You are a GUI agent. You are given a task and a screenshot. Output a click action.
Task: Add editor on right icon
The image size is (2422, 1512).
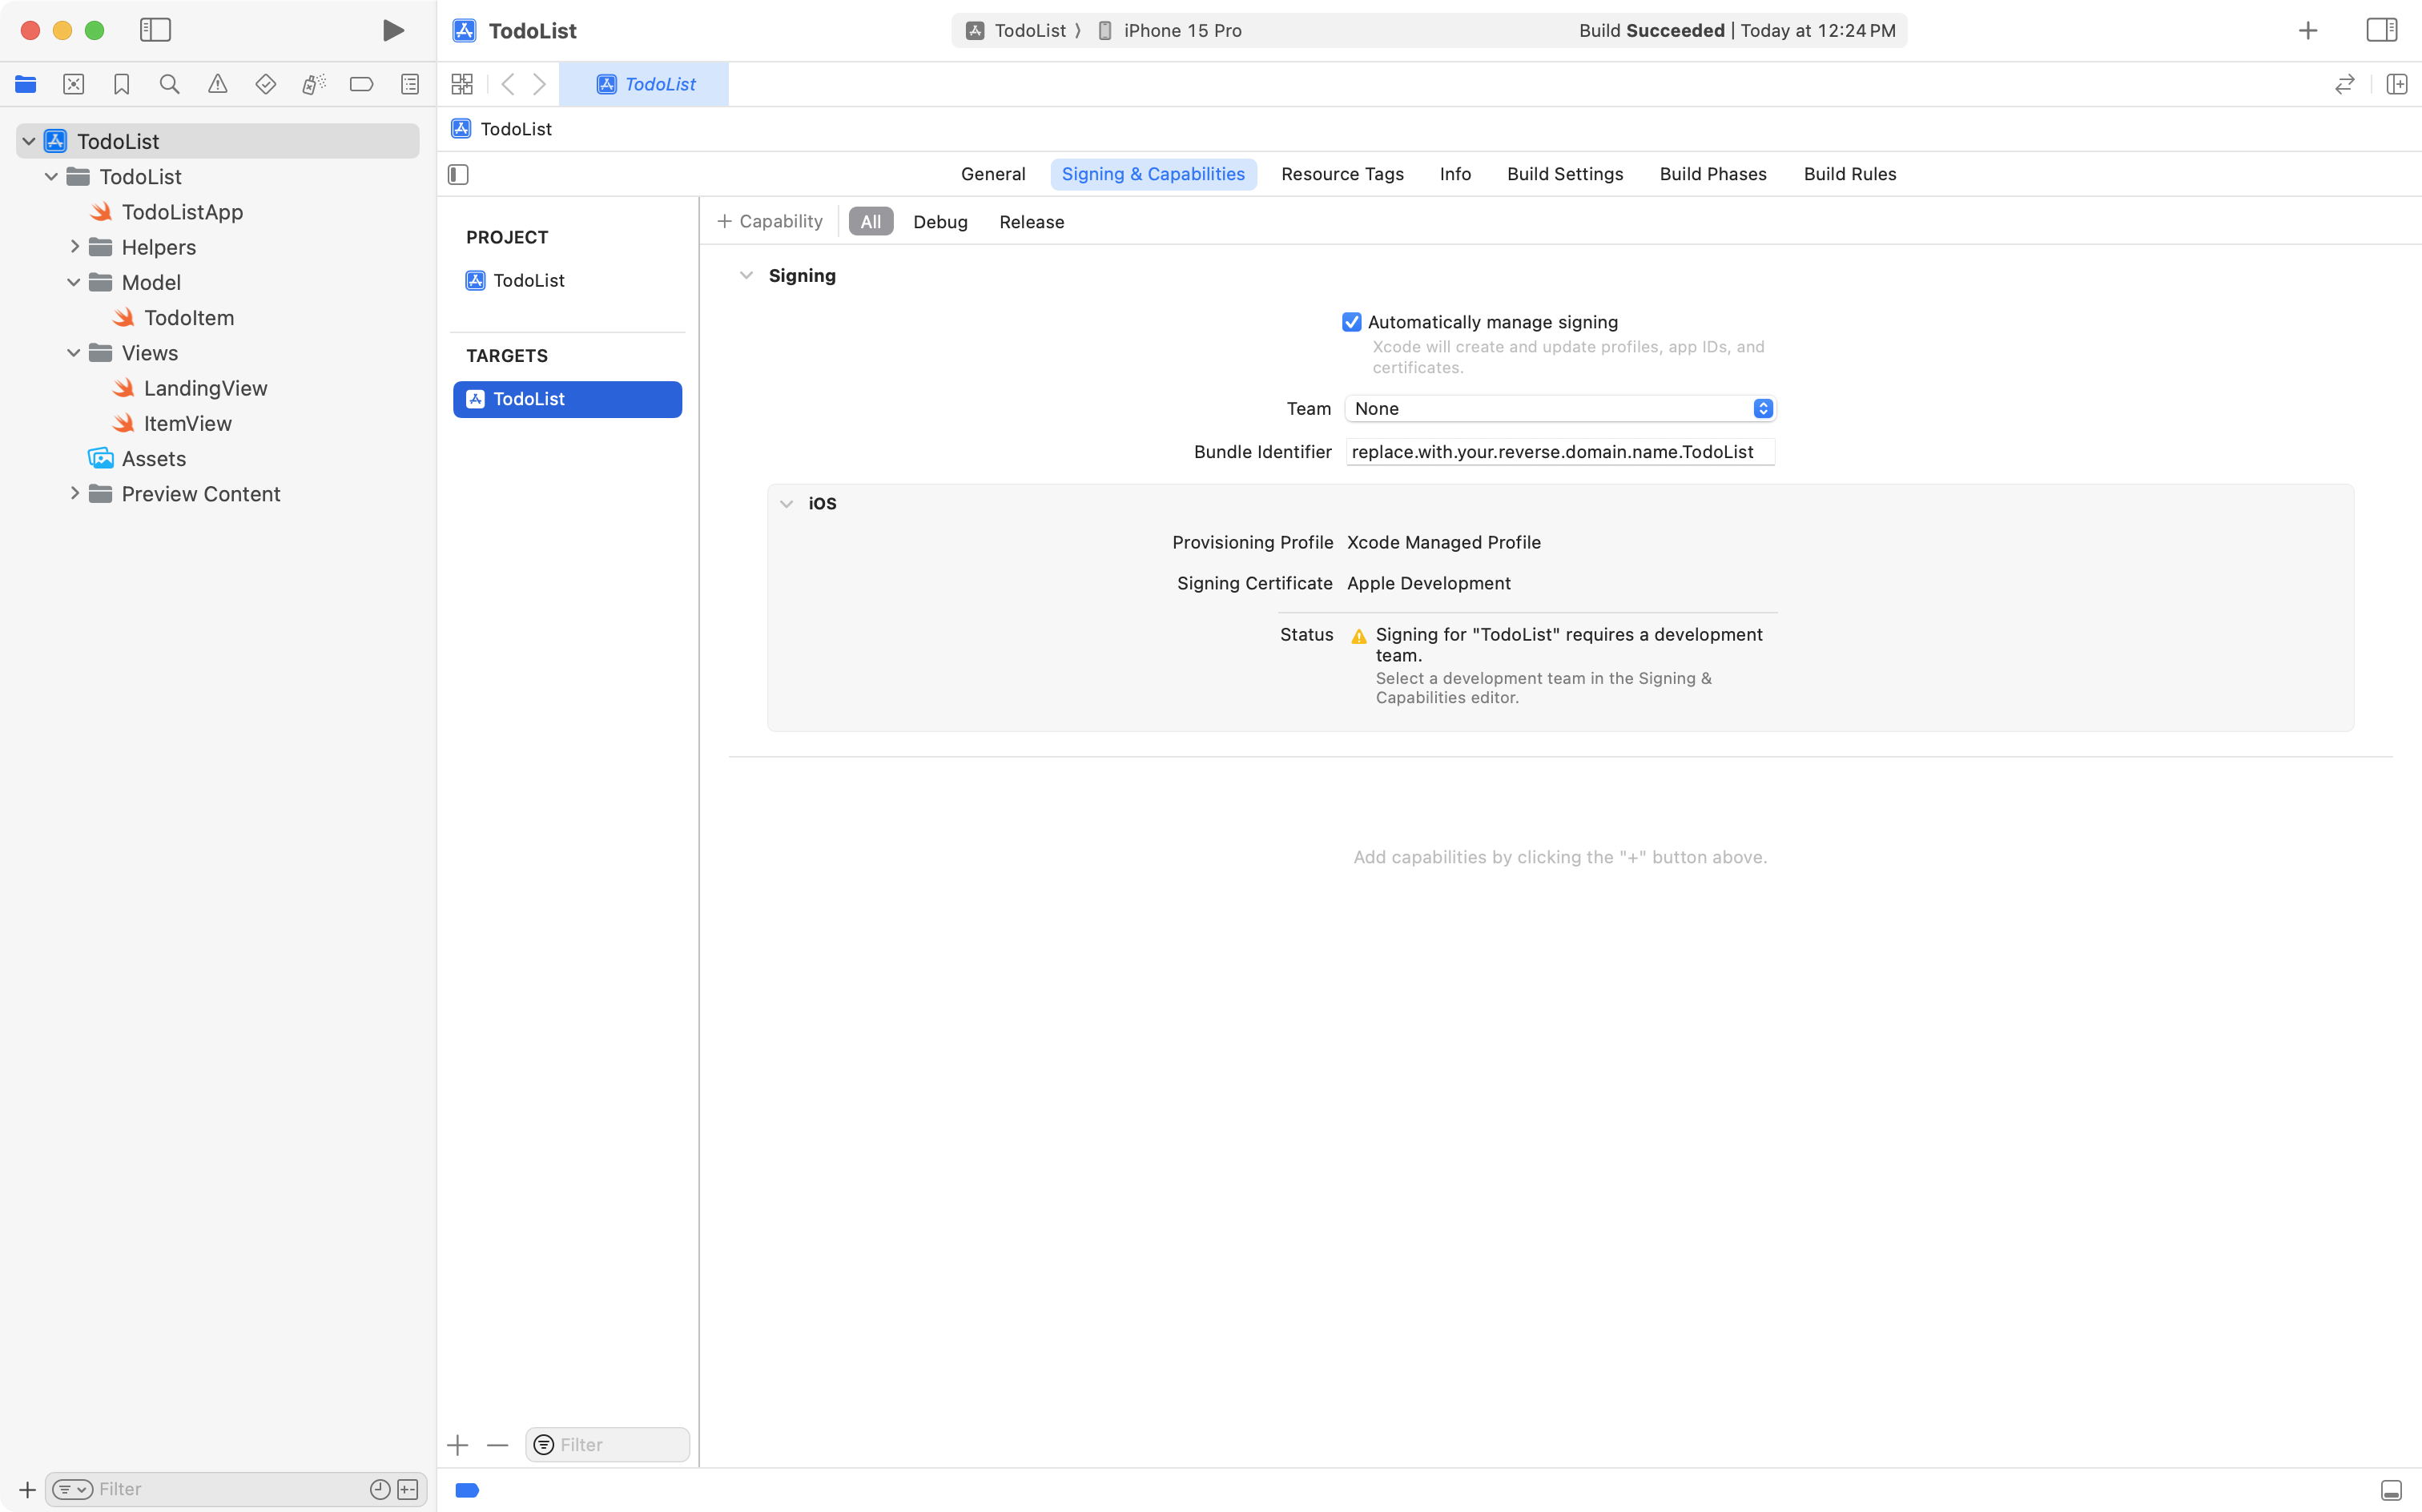[2397, 85]
